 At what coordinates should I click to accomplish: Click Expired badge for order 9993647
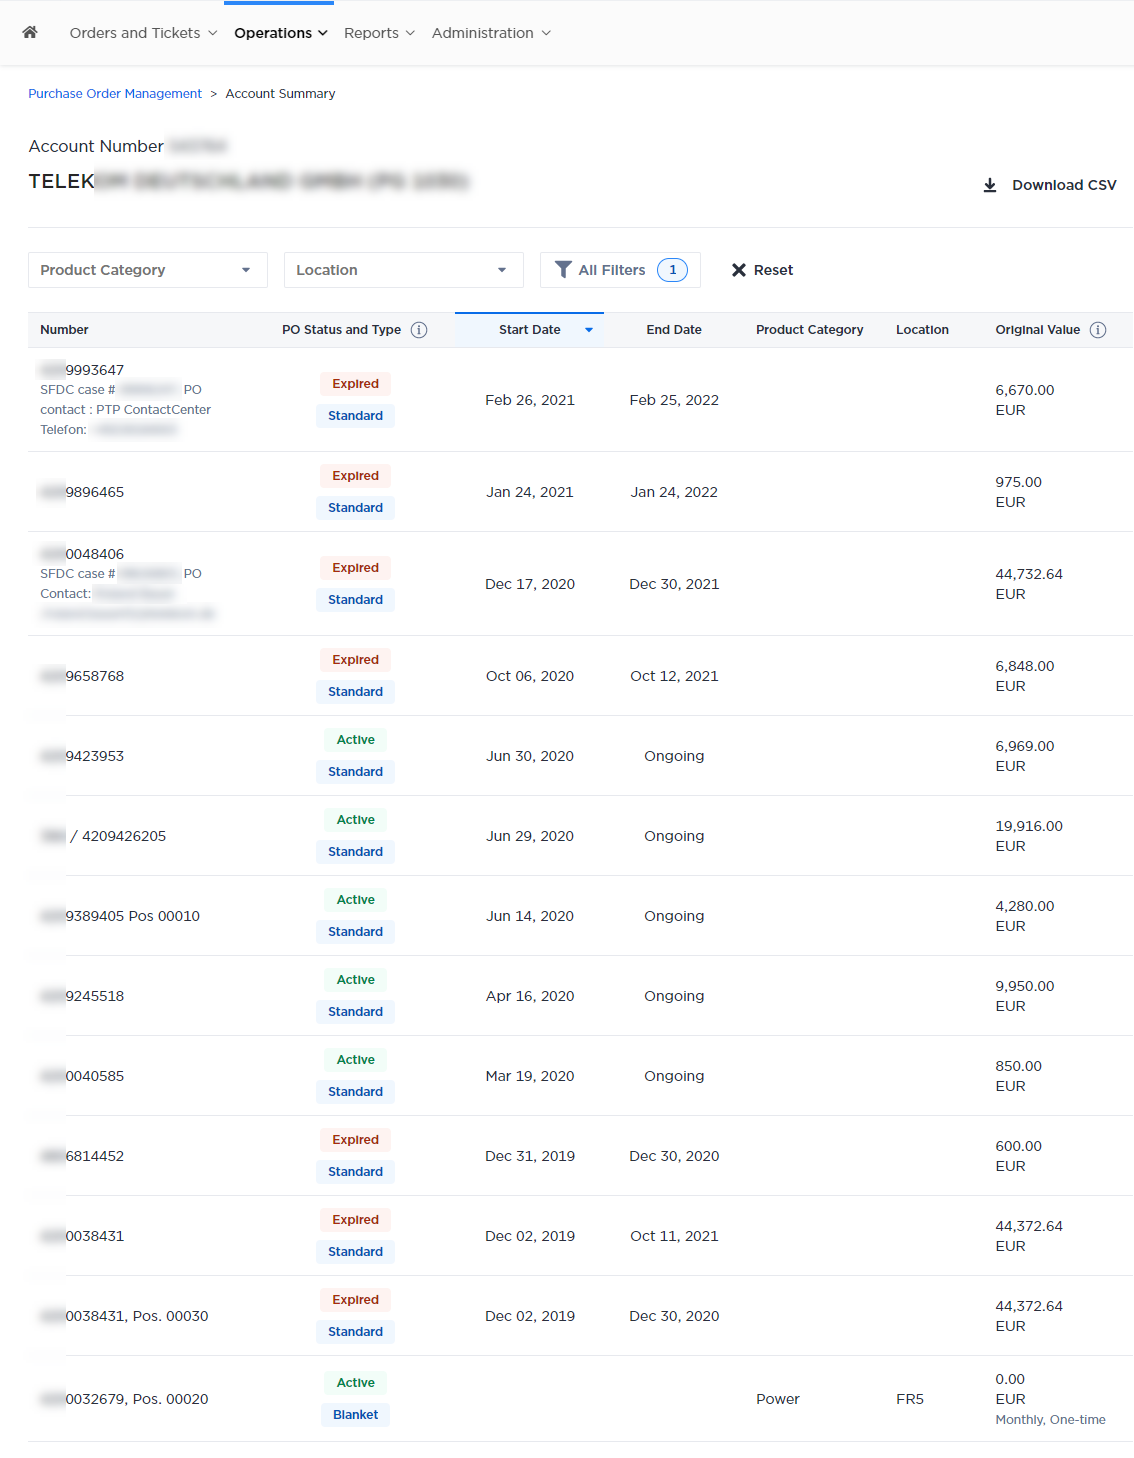coord(356,384)
